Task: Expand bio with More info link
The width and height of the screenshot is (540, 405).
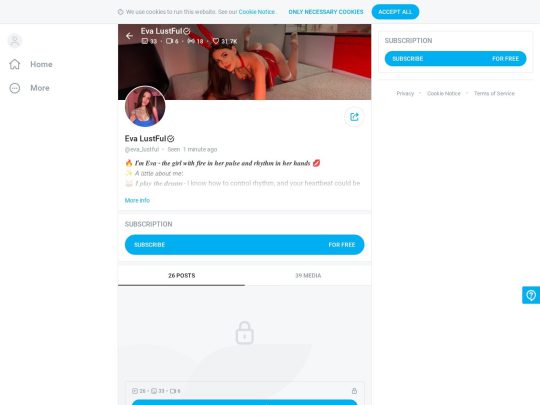Action: click(137, 200)
